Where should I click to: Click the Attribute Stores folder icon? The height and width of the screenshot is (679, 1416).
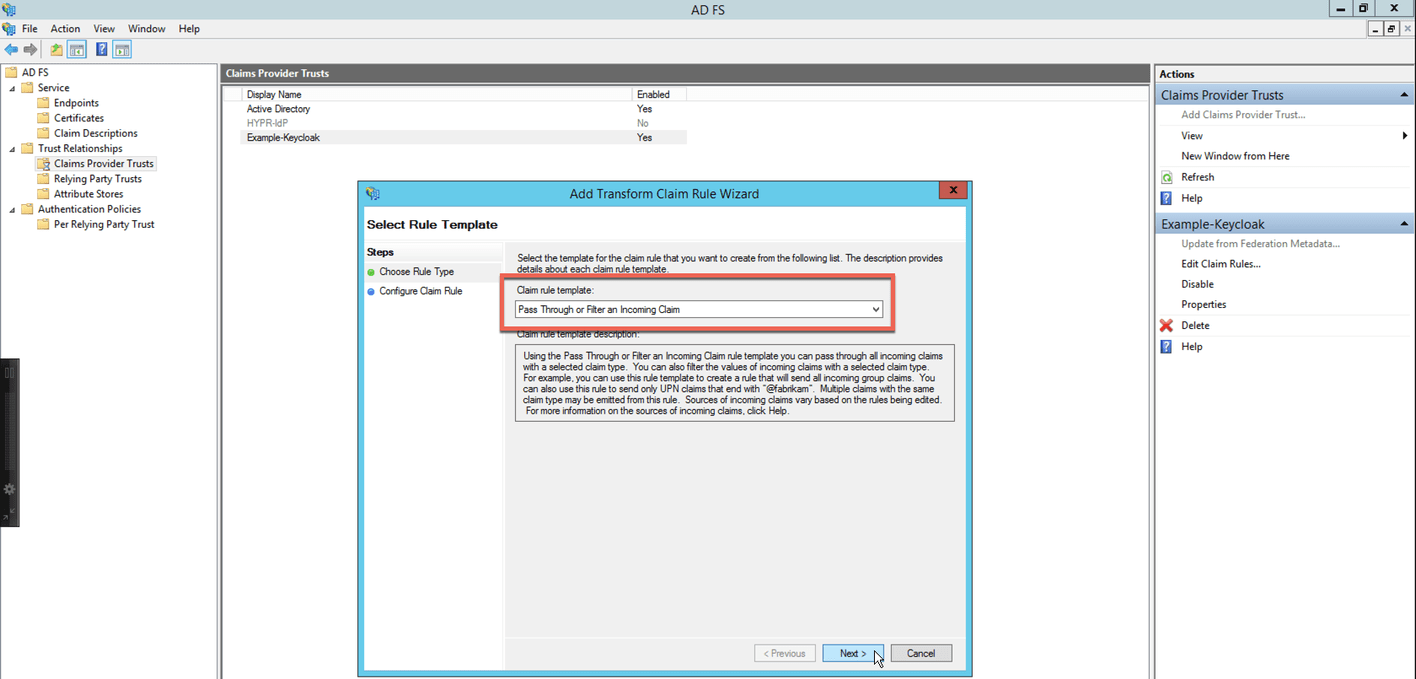[x=43, y=194]
